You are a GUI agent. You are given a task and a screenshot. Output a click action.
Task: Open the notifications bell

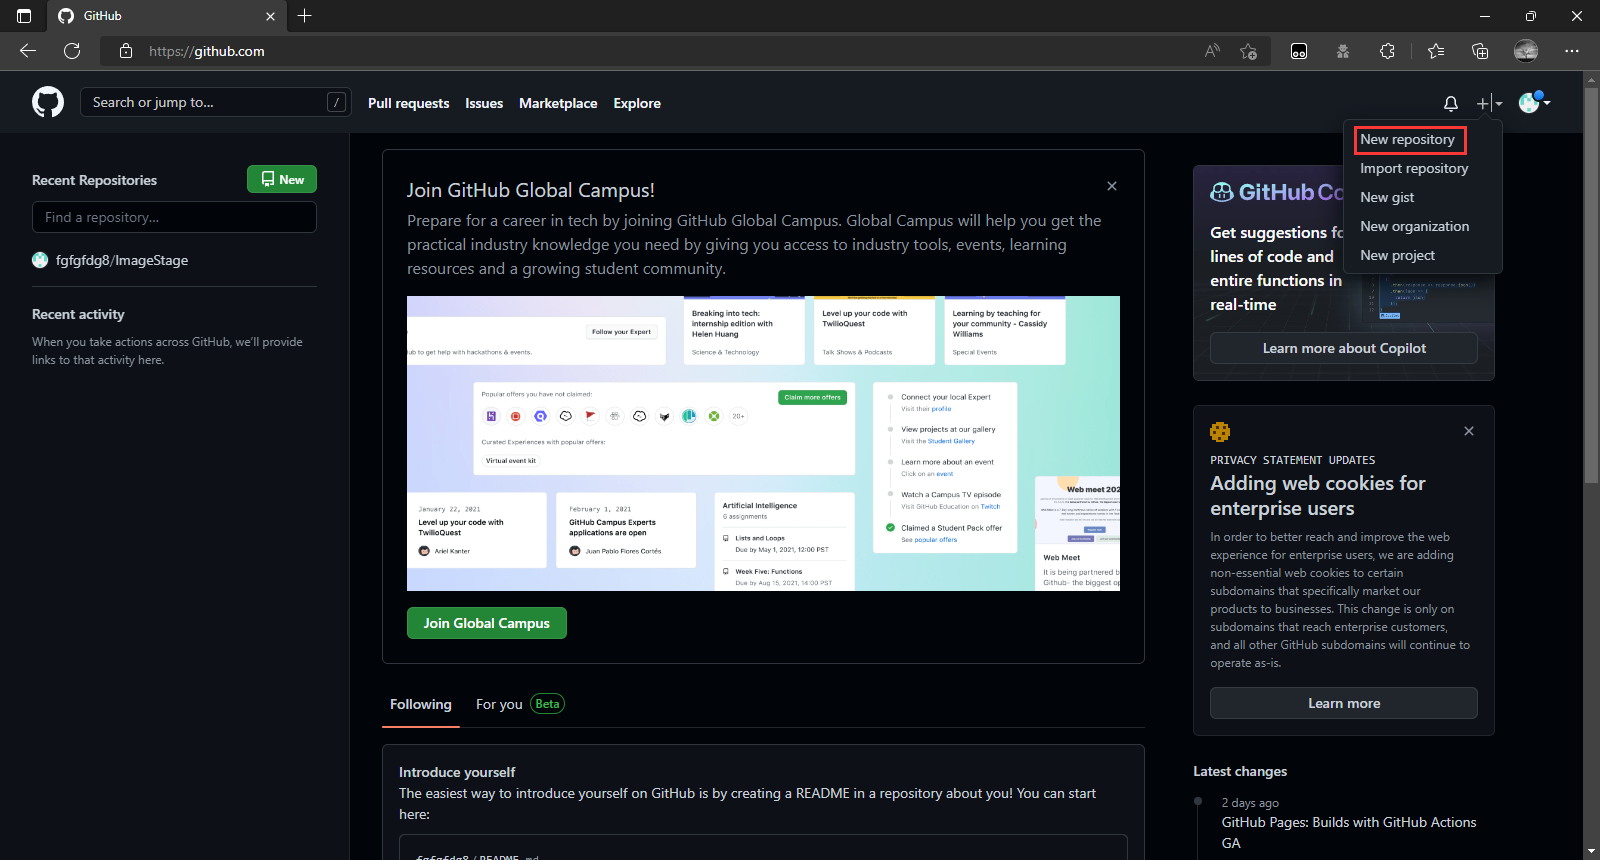click(x=1451, y=103)
